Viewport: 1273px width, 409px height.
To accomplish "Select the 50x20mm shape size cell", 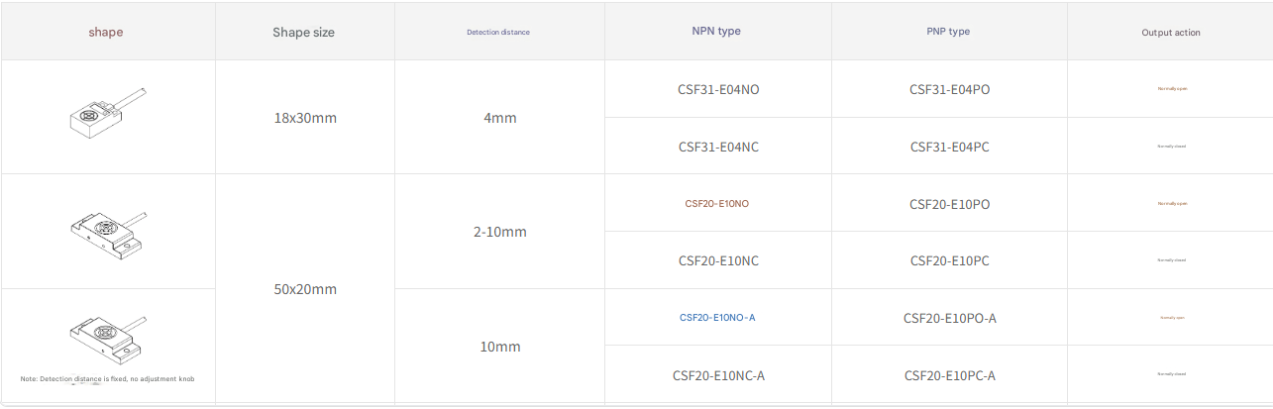I will (305, 289).
